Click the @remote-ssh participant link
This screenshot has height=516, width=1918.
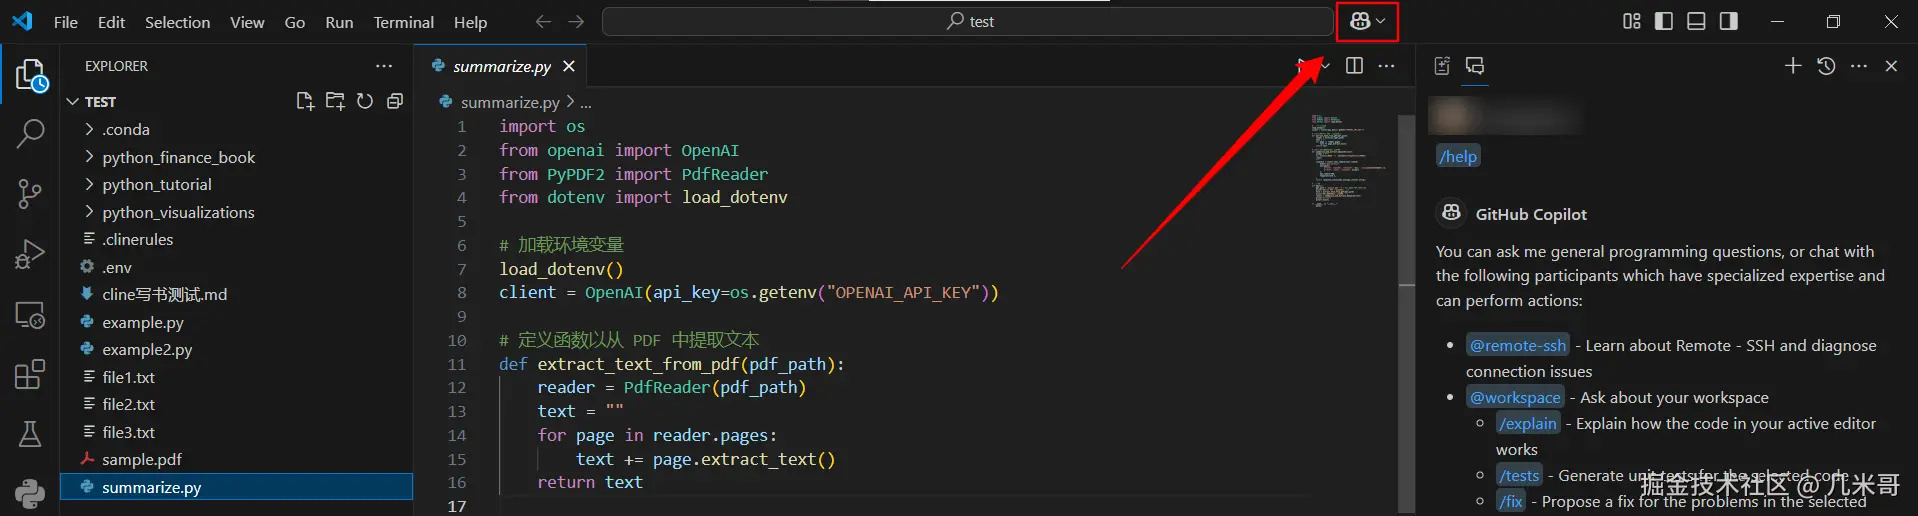pos(1518,345)
